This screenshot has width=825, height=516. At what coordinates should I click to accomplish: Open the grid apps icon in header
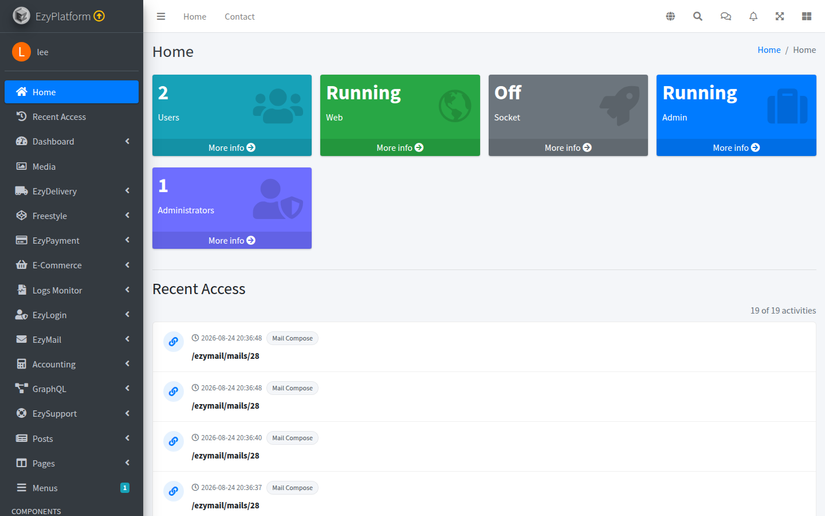click(807, 16)
